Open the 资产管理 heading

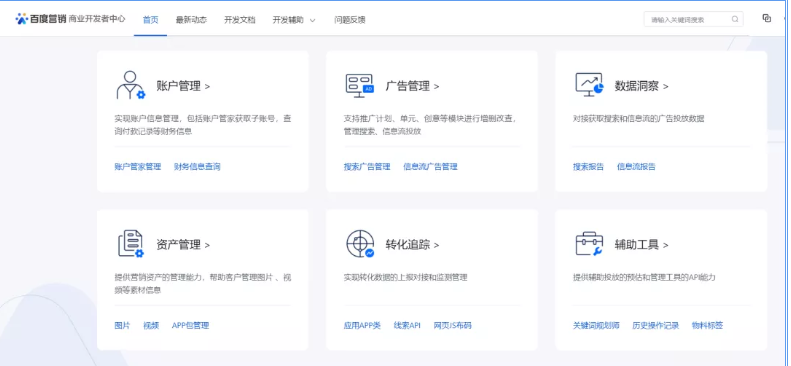pyautogui.click(x=183, y=245)
